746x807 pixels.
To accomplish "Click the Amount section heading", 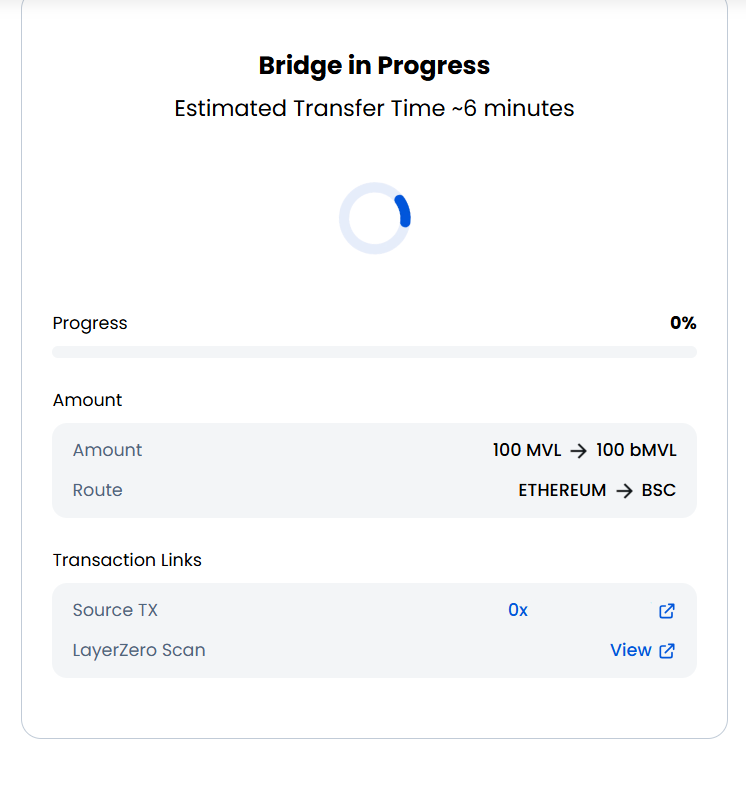I will (x=87, y=400).
